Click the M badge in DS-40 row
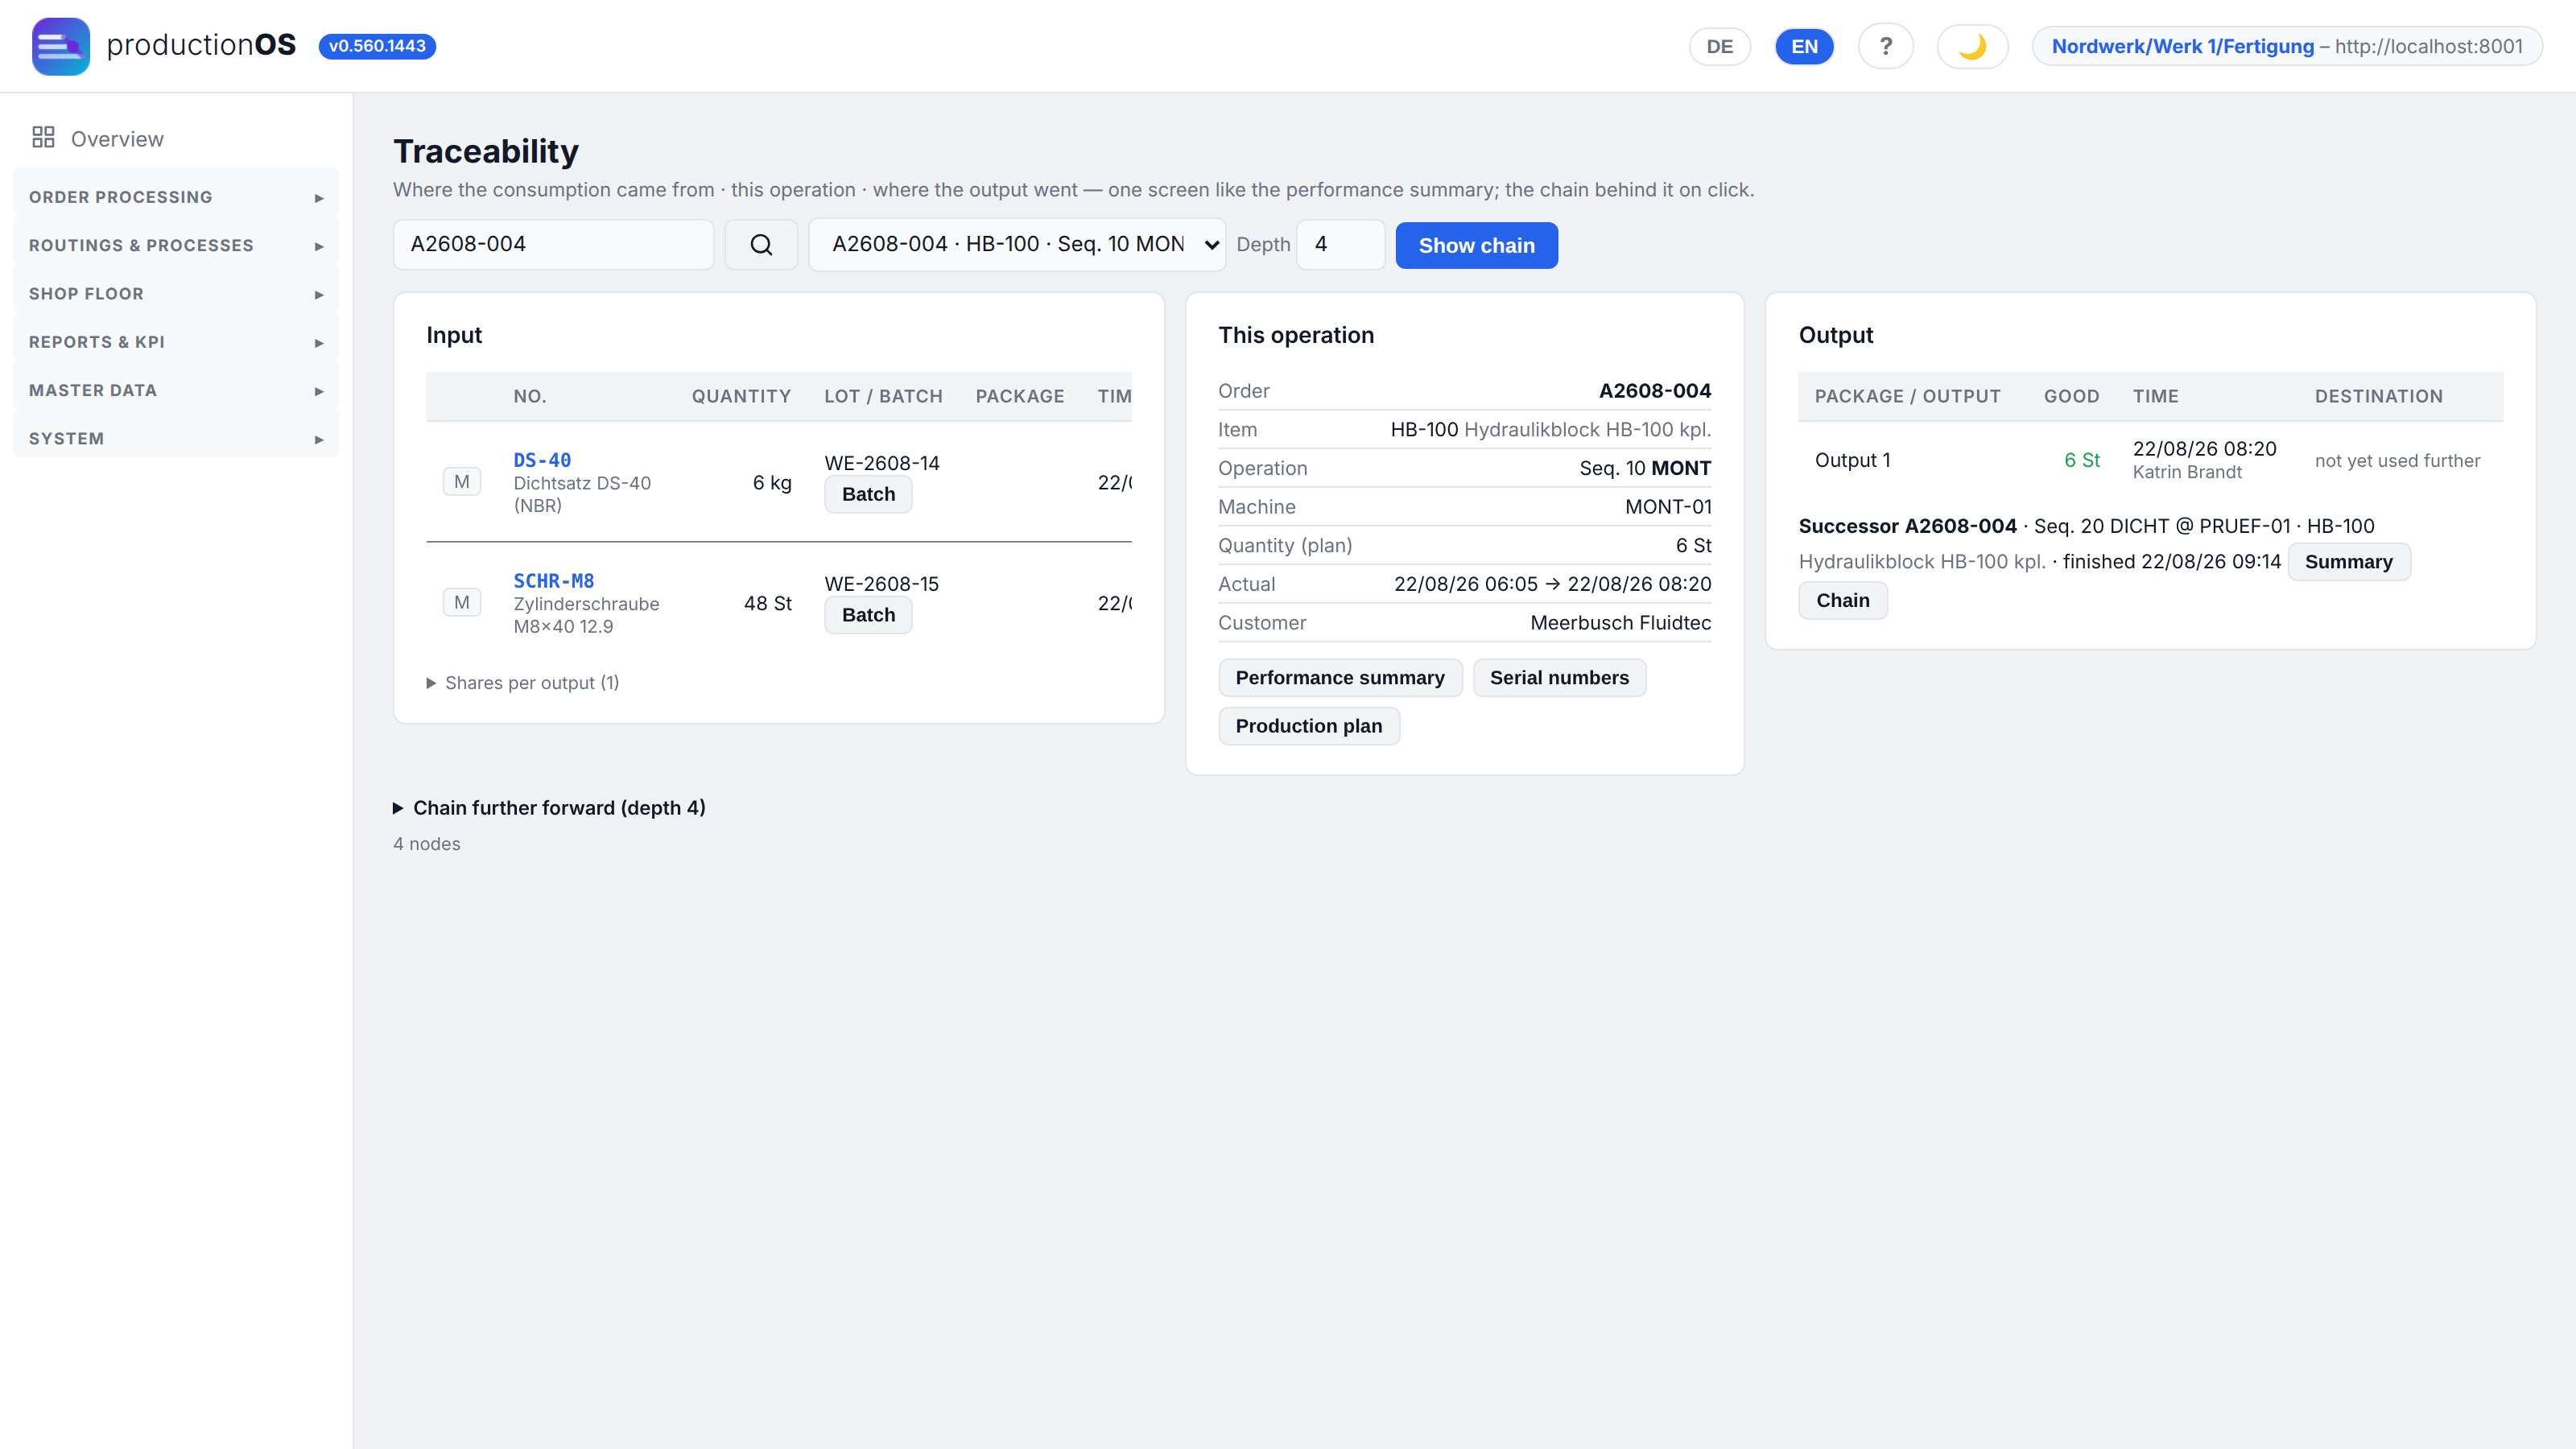 tap(461, 482)
